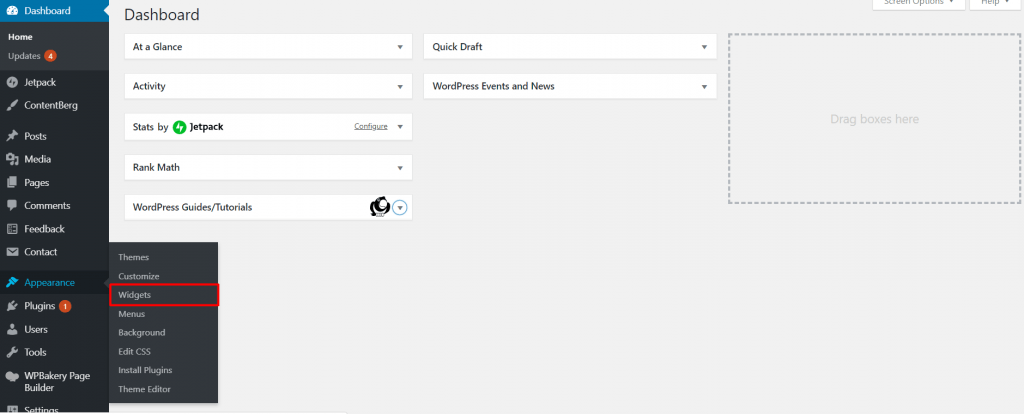Expand the Quick Draft panel arrow

pos(705,48)
